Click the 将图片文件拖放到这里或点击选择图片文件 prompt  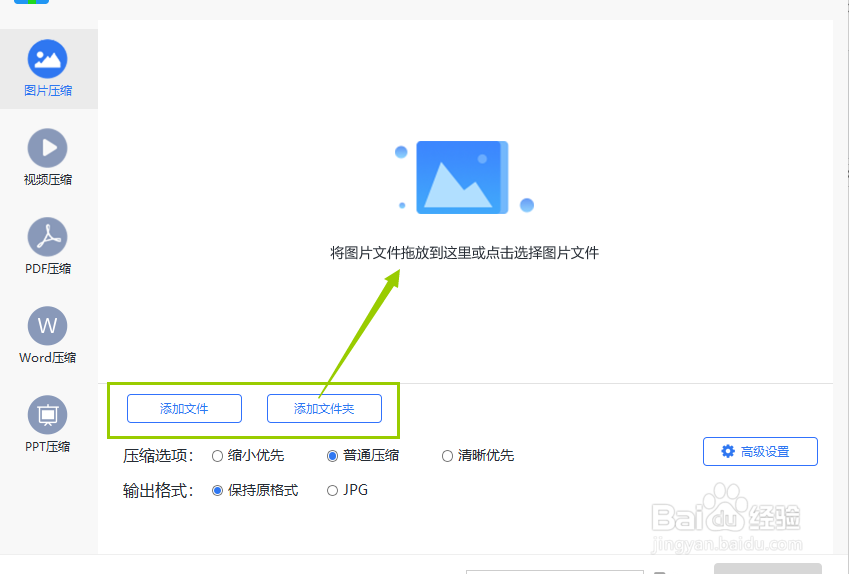click(x=465, y=253)
